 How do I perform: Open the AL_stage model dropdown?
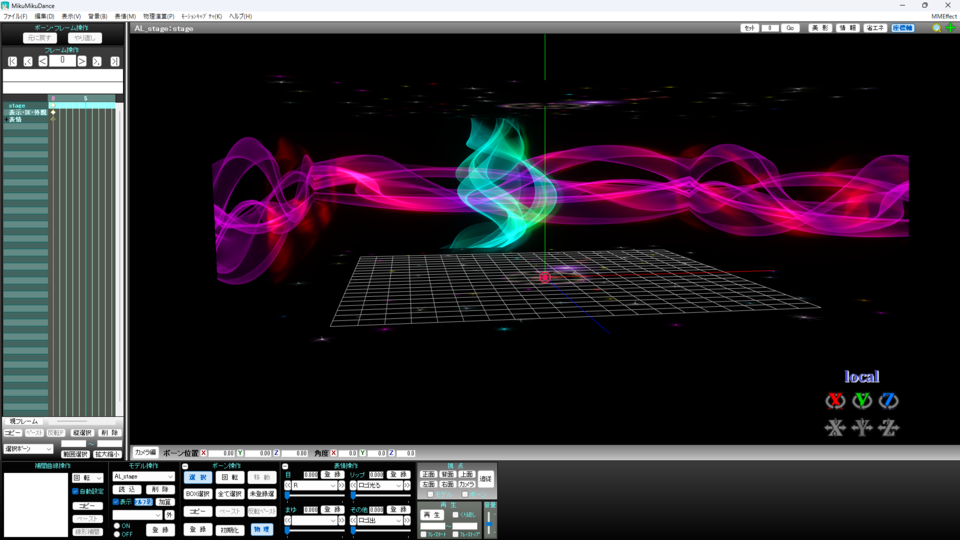tap(143, 477)
